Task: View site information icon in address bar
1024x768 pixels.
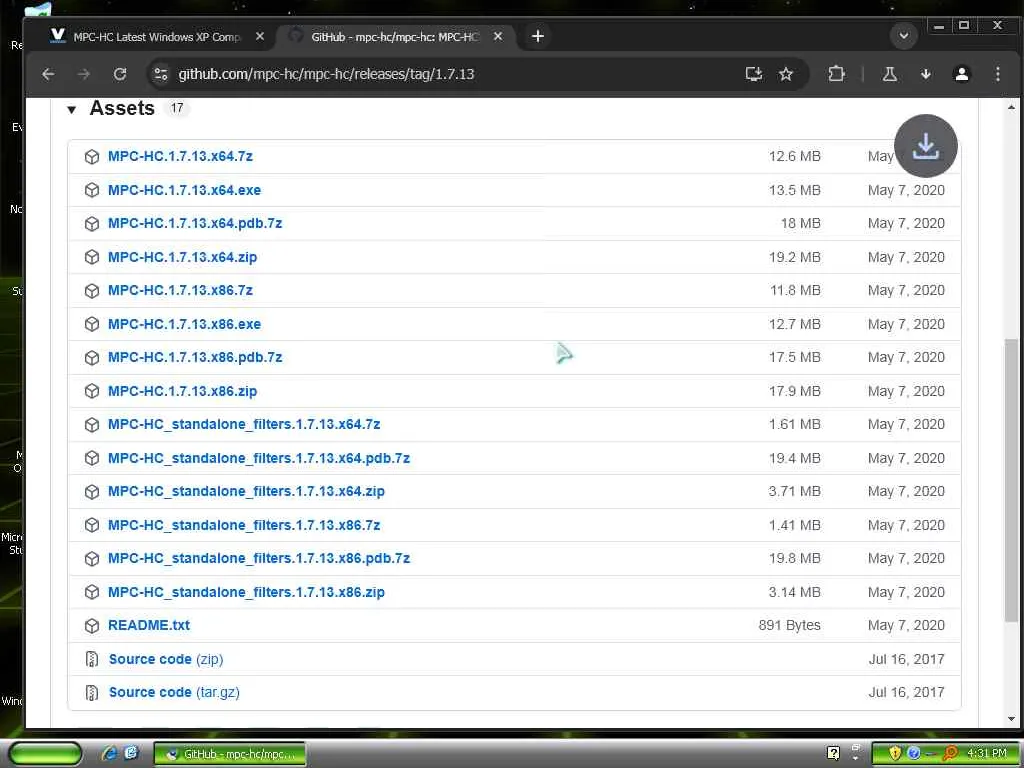Action: (161, 74)
